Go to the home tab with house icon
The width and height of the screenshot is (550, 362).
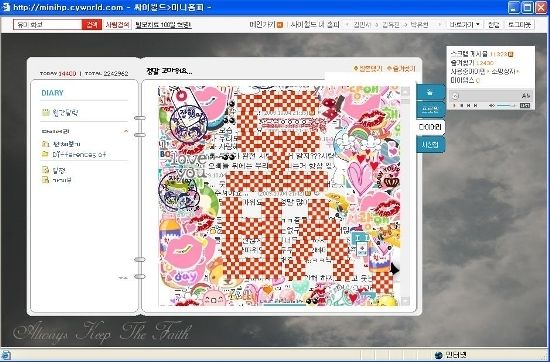(430, 93)
